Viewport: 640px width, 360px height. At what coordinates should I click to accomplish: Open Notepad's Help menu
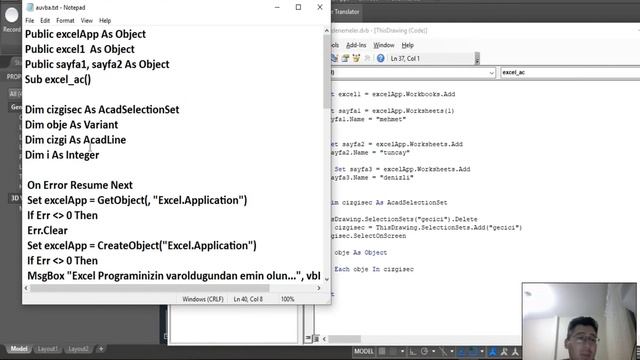click(x=105, y=20)
